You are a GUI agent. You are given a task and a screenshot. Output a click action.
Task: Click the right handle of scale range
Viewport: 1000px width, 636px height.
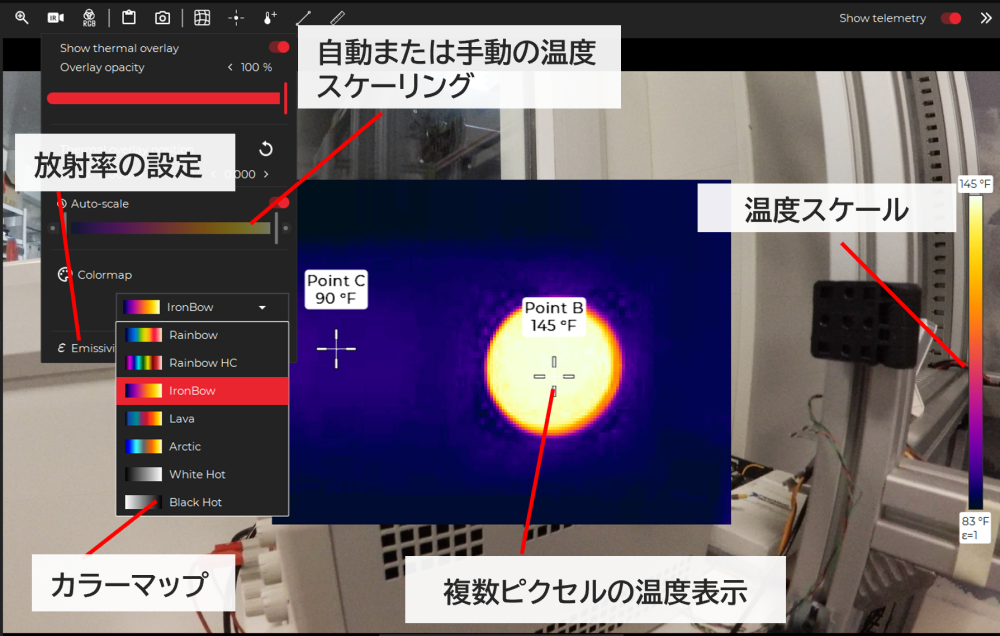click(276, 228)
